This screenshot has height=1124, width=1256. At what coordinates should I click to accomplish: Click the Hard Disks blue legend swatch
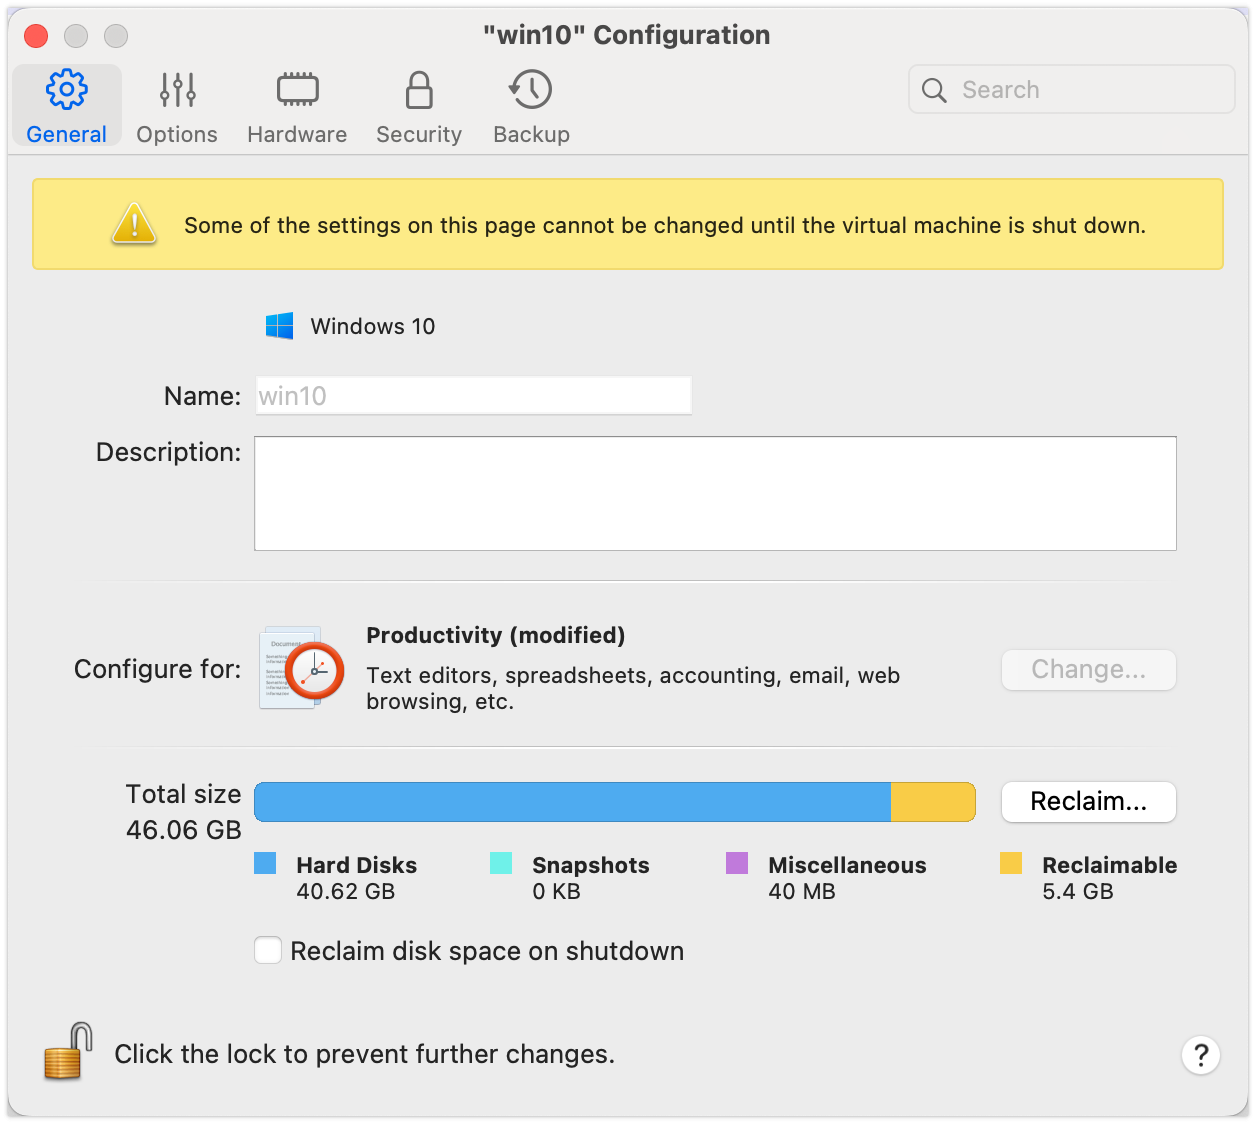(x=265, y=863)
